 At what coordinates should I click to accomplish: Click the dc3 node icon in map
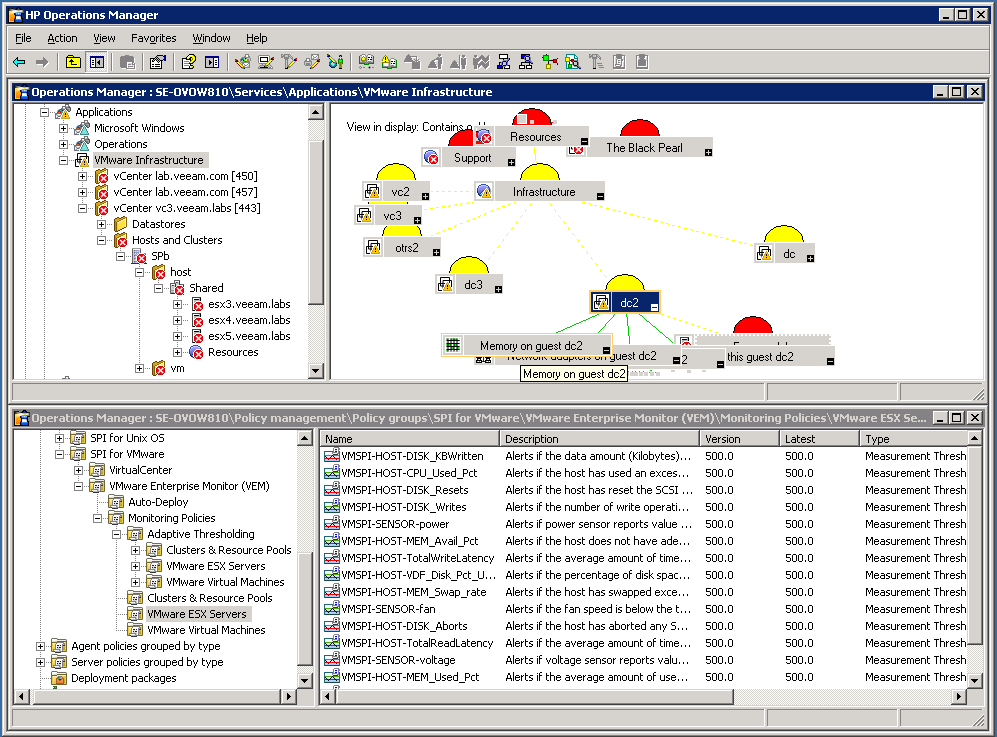coord(446,284)
